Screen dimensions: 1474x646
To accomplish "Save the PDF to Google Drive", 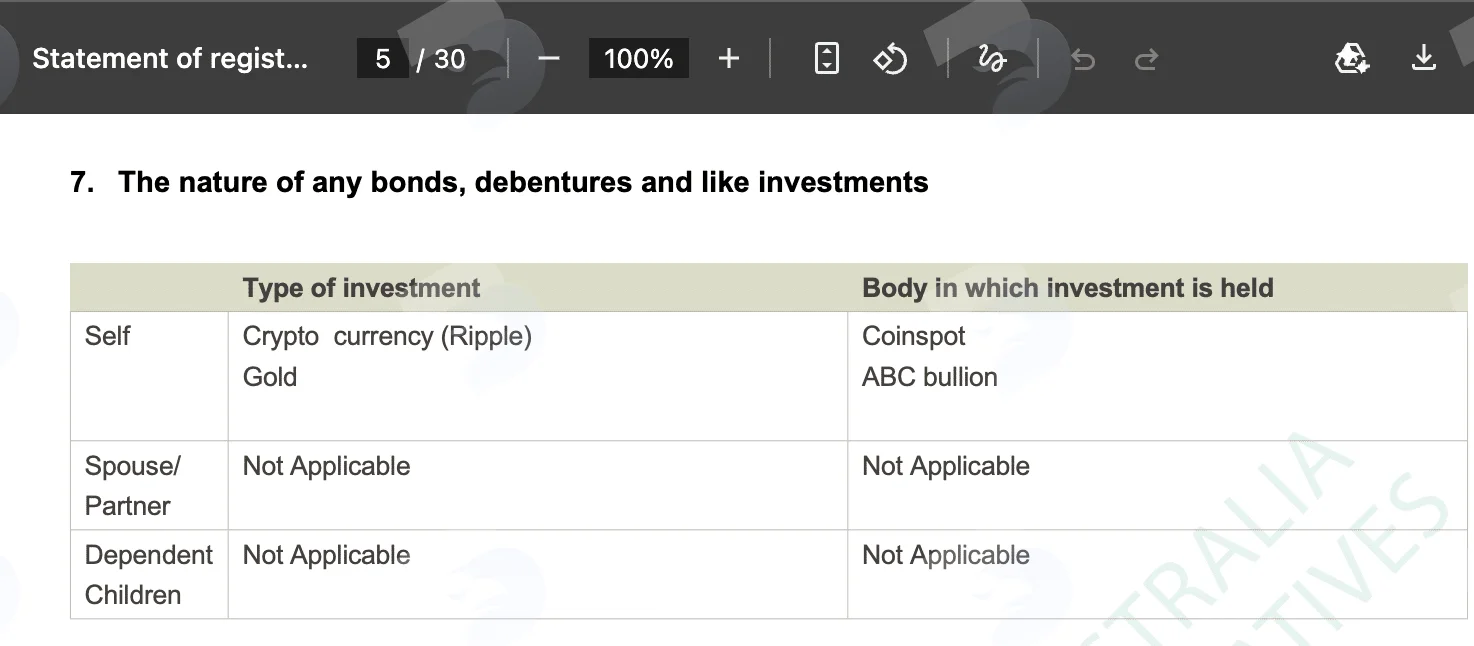I will click(1352, 59).
